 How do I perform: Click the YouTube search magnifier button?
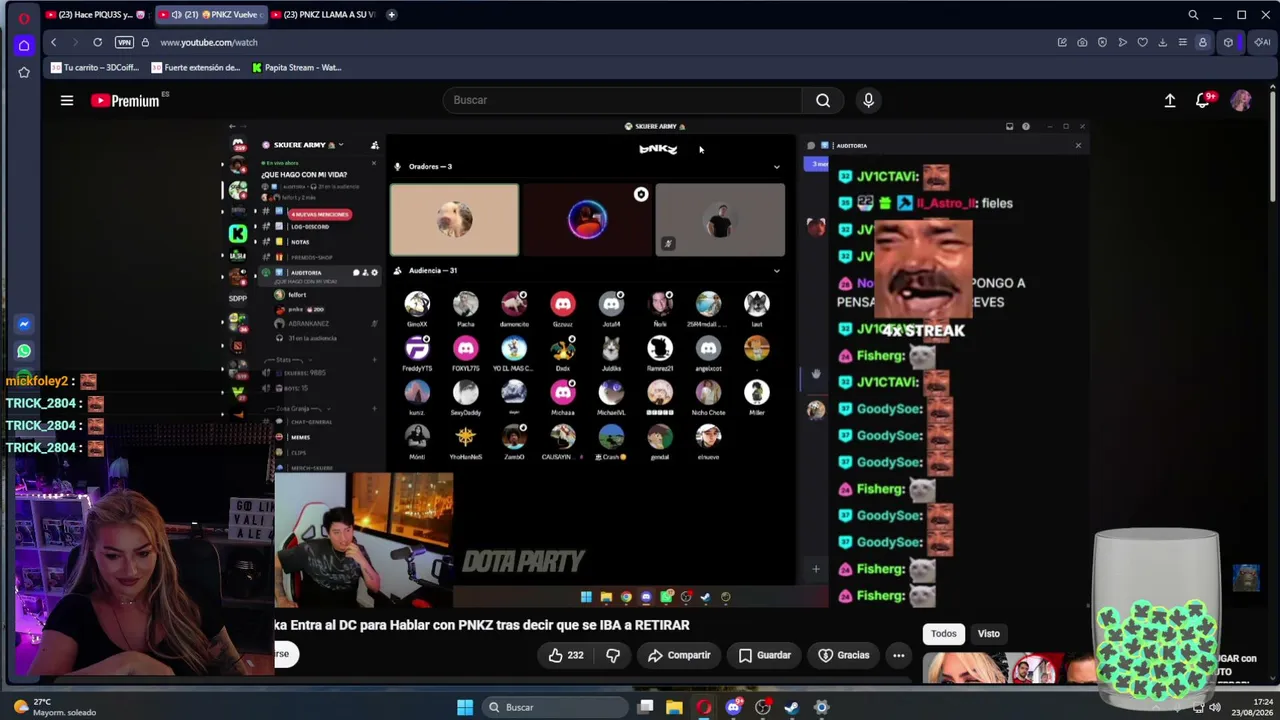click(823, 100)
